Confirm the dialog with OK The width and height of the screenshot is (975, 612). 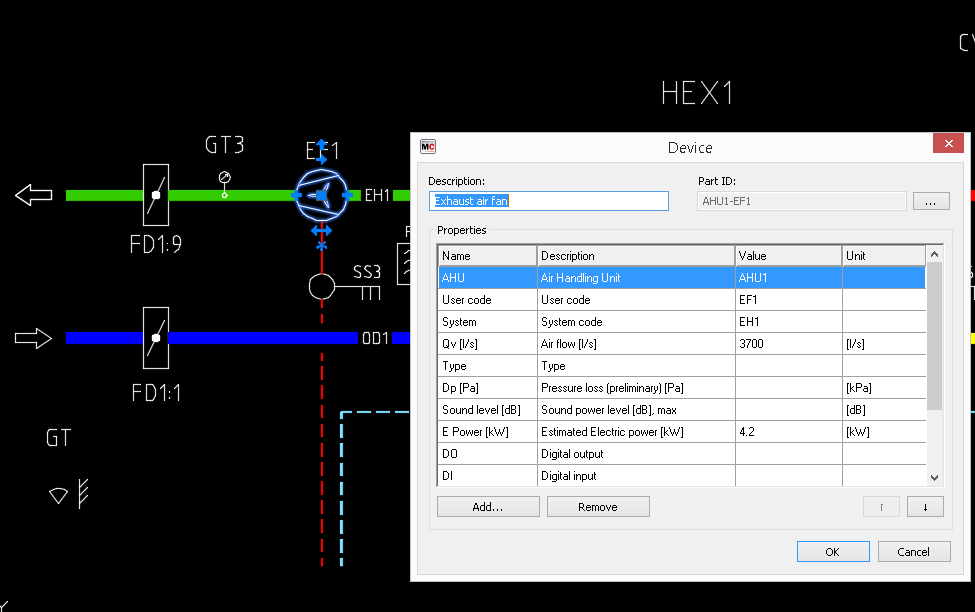point(832,551)
